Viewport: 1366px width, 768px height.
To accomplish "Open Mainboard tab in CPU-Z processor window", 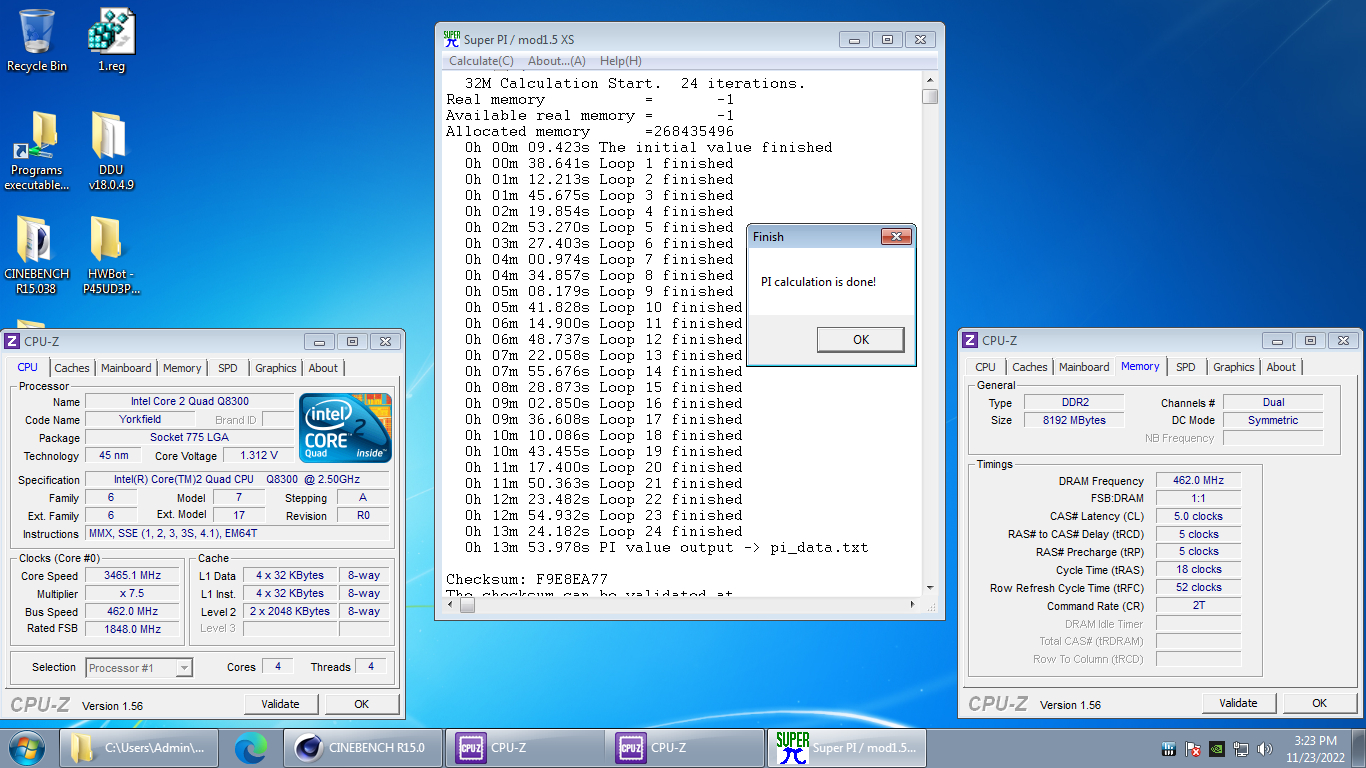I will click(126, 368).
